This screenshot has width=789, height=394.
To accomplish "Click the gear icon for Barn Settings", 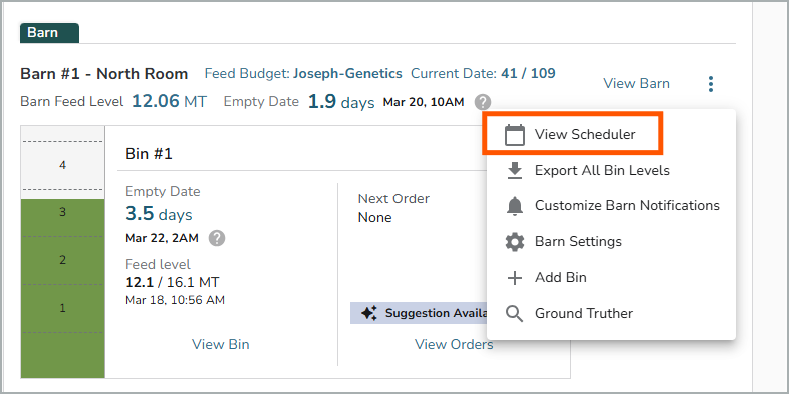I will [x=514, y=242].
